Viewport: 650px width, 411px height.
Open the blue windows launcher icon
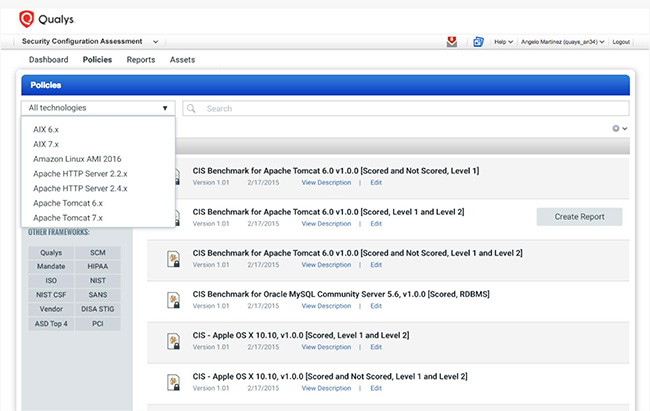point(478,41)
